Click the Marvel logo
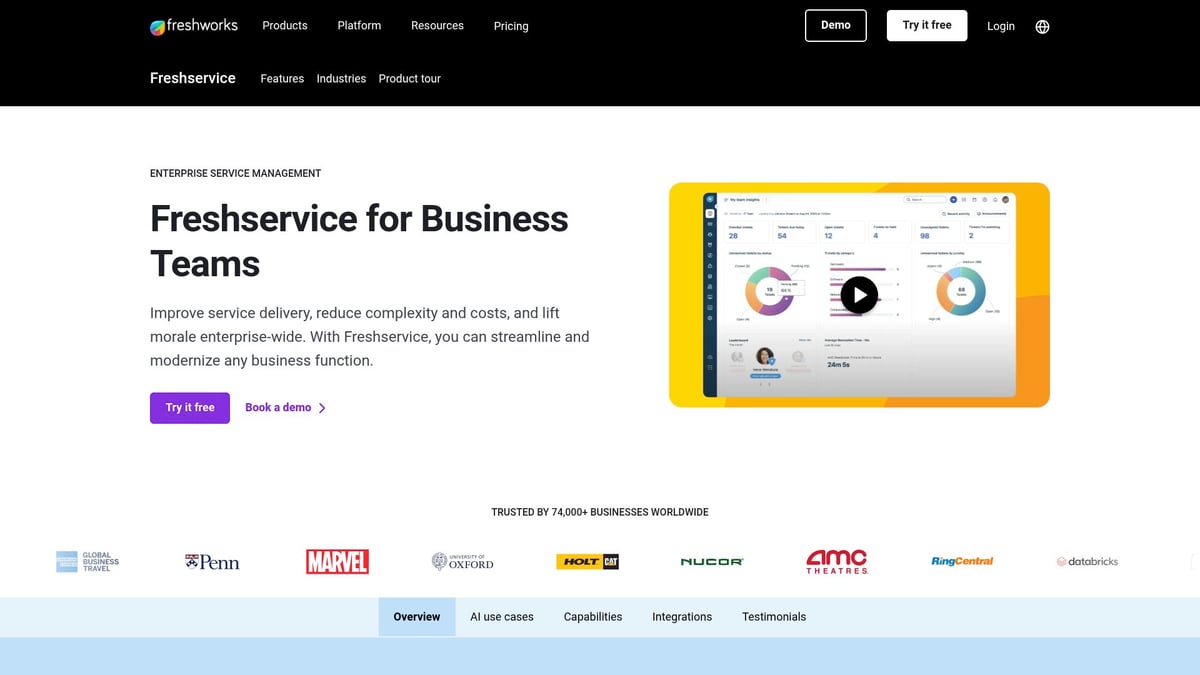Image resolution: width=1200 pixels, height=675 pixels. [x=337, y=562]
